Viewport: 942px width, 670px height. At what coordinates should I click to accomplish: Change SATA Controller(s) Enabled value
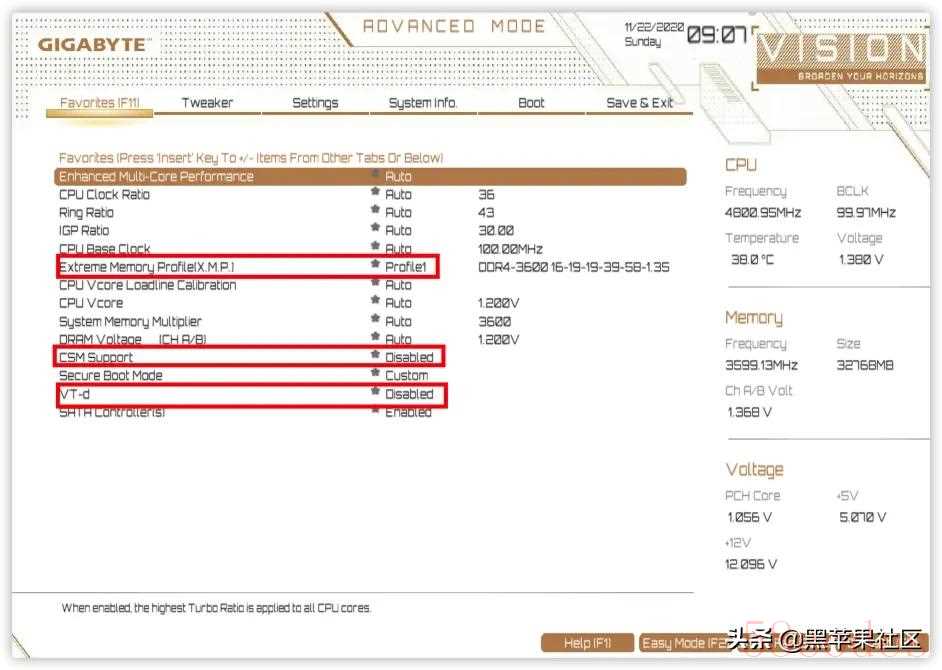pos(409,412)
